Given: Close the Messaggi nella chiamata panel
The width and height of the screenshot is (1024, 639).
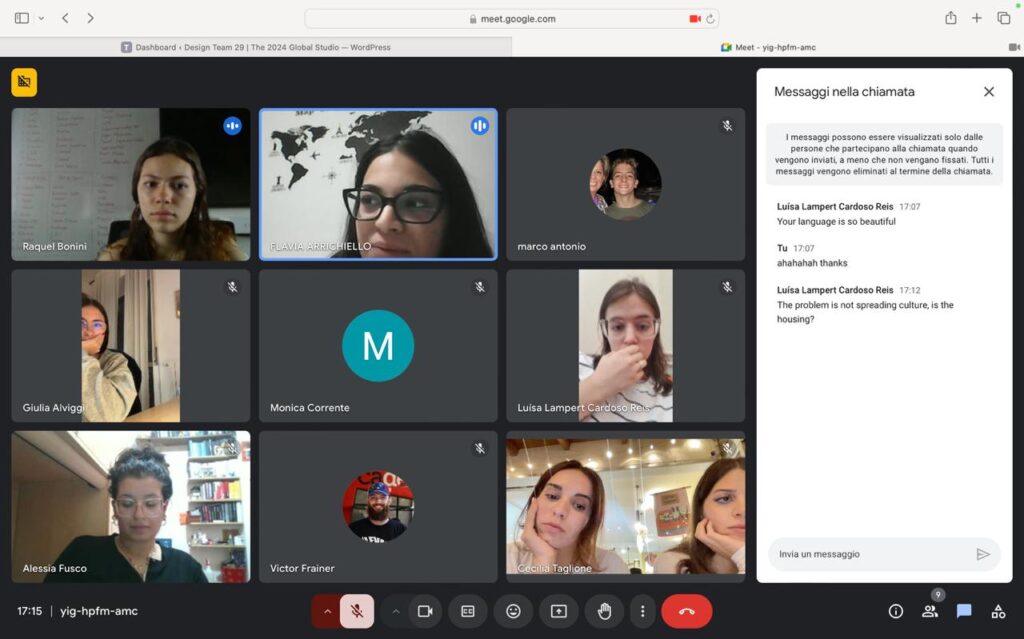Looking at the screenshot, I should click(989, 92).
